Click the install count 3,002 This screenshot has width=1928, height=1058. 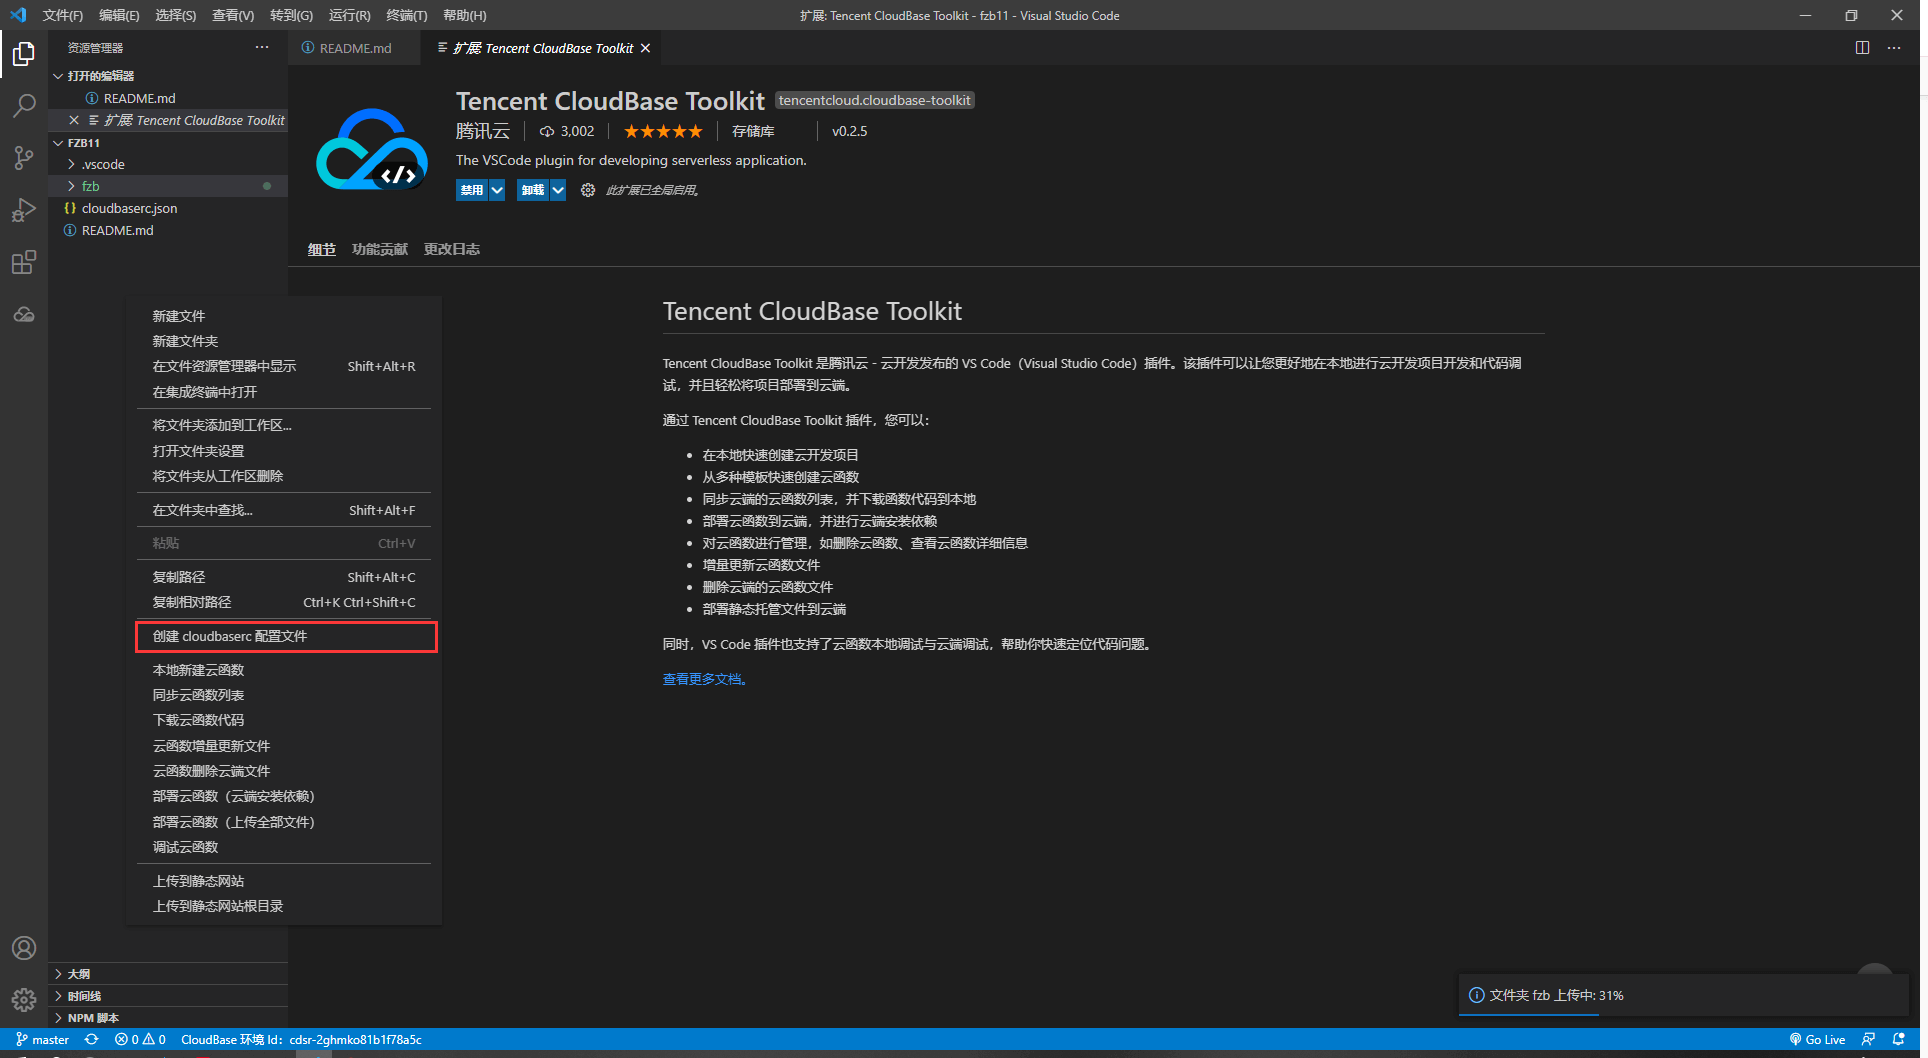[x=567, y=131]
